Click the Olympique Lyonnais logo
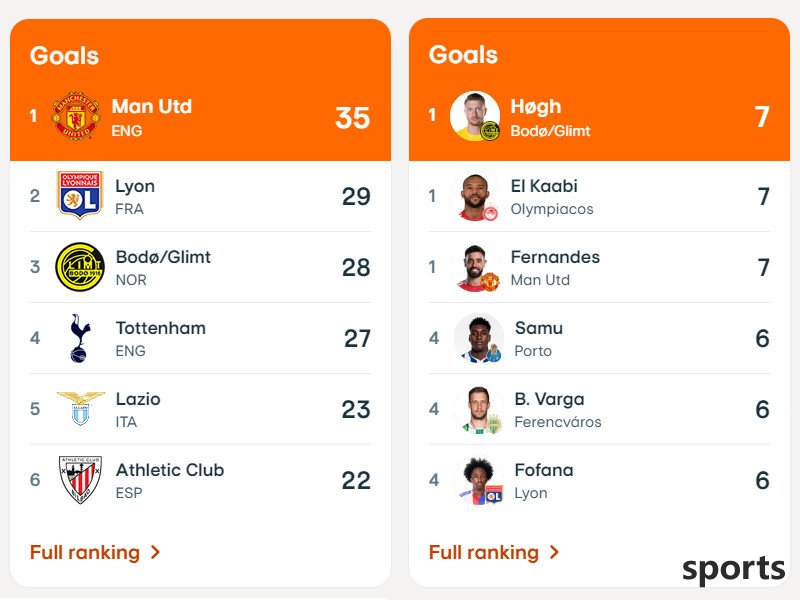 pos(80,195)
